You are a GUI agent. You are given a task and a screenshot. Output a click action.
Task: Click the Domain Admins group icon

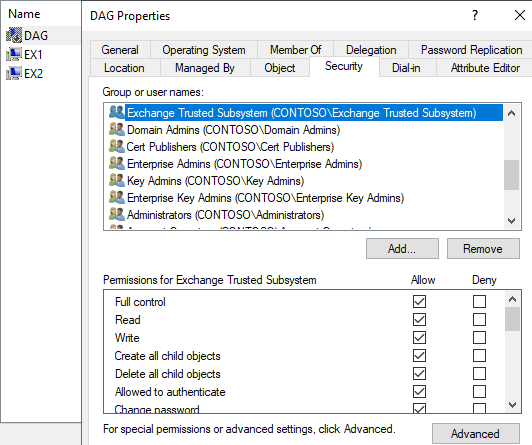coord(117,129)
